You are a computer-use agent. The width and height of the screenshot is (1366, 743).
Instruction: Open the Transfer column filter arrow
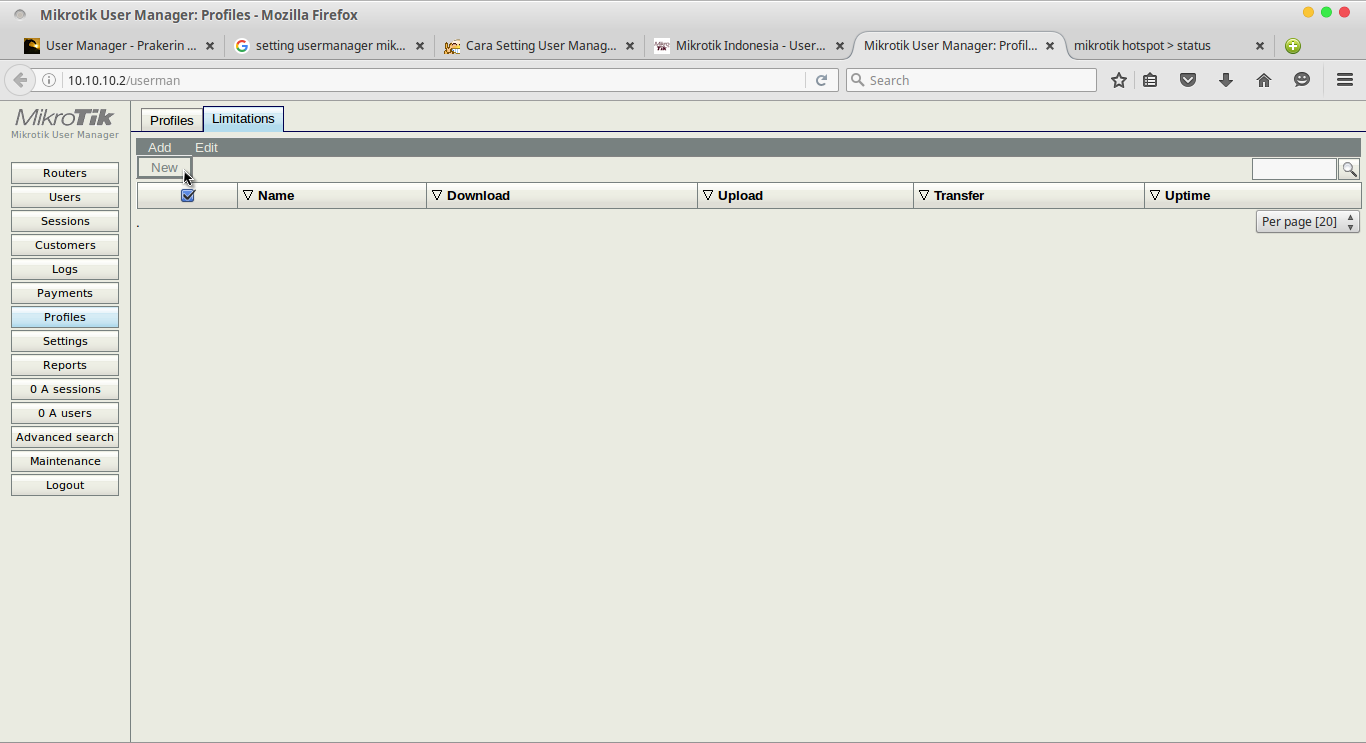pyautogui.click(x=923, y=195)
